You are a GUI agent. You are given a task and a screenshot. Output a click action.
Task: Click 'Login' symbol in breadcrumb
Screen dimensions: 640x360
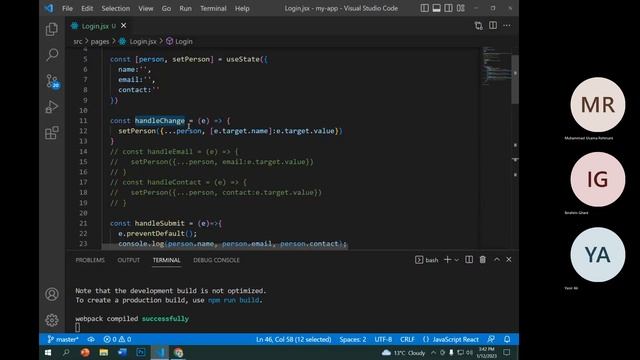[x=180, y=41]
